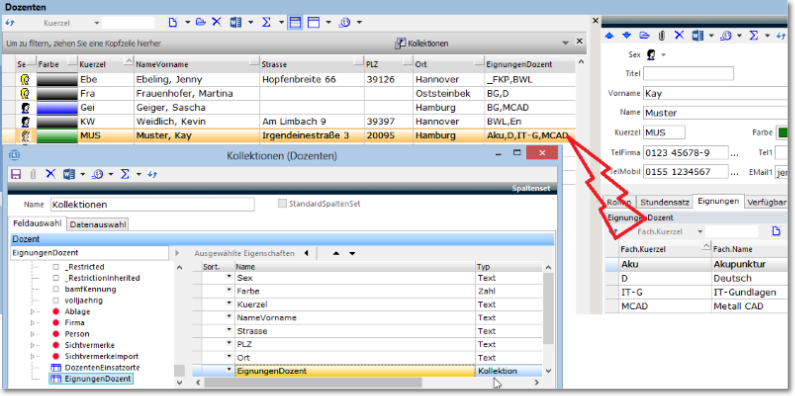Open Verfügbar tab
The width and height of the screenshot is (795, 396).
(x=766, y=202)
